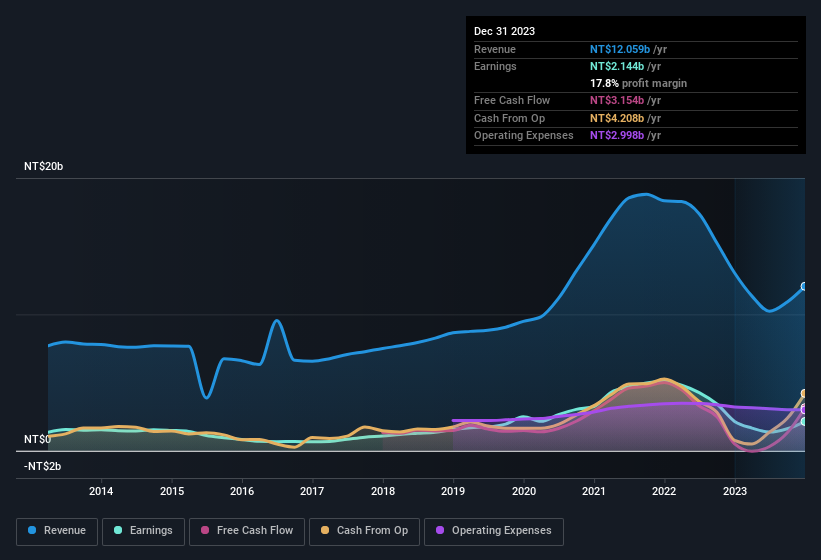Click the 2016 x-axis label

coord(242,491)
